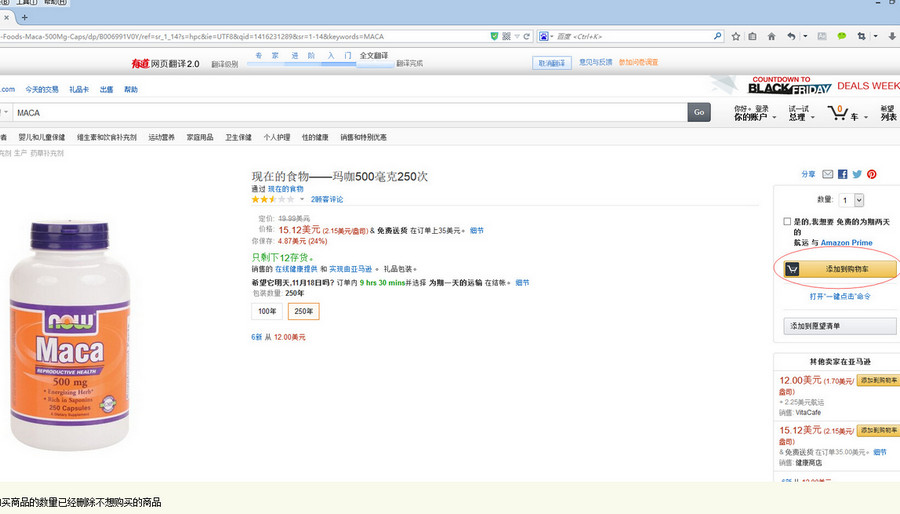
Task: Select 专家 translation level
Action: (x=267, y=56)
